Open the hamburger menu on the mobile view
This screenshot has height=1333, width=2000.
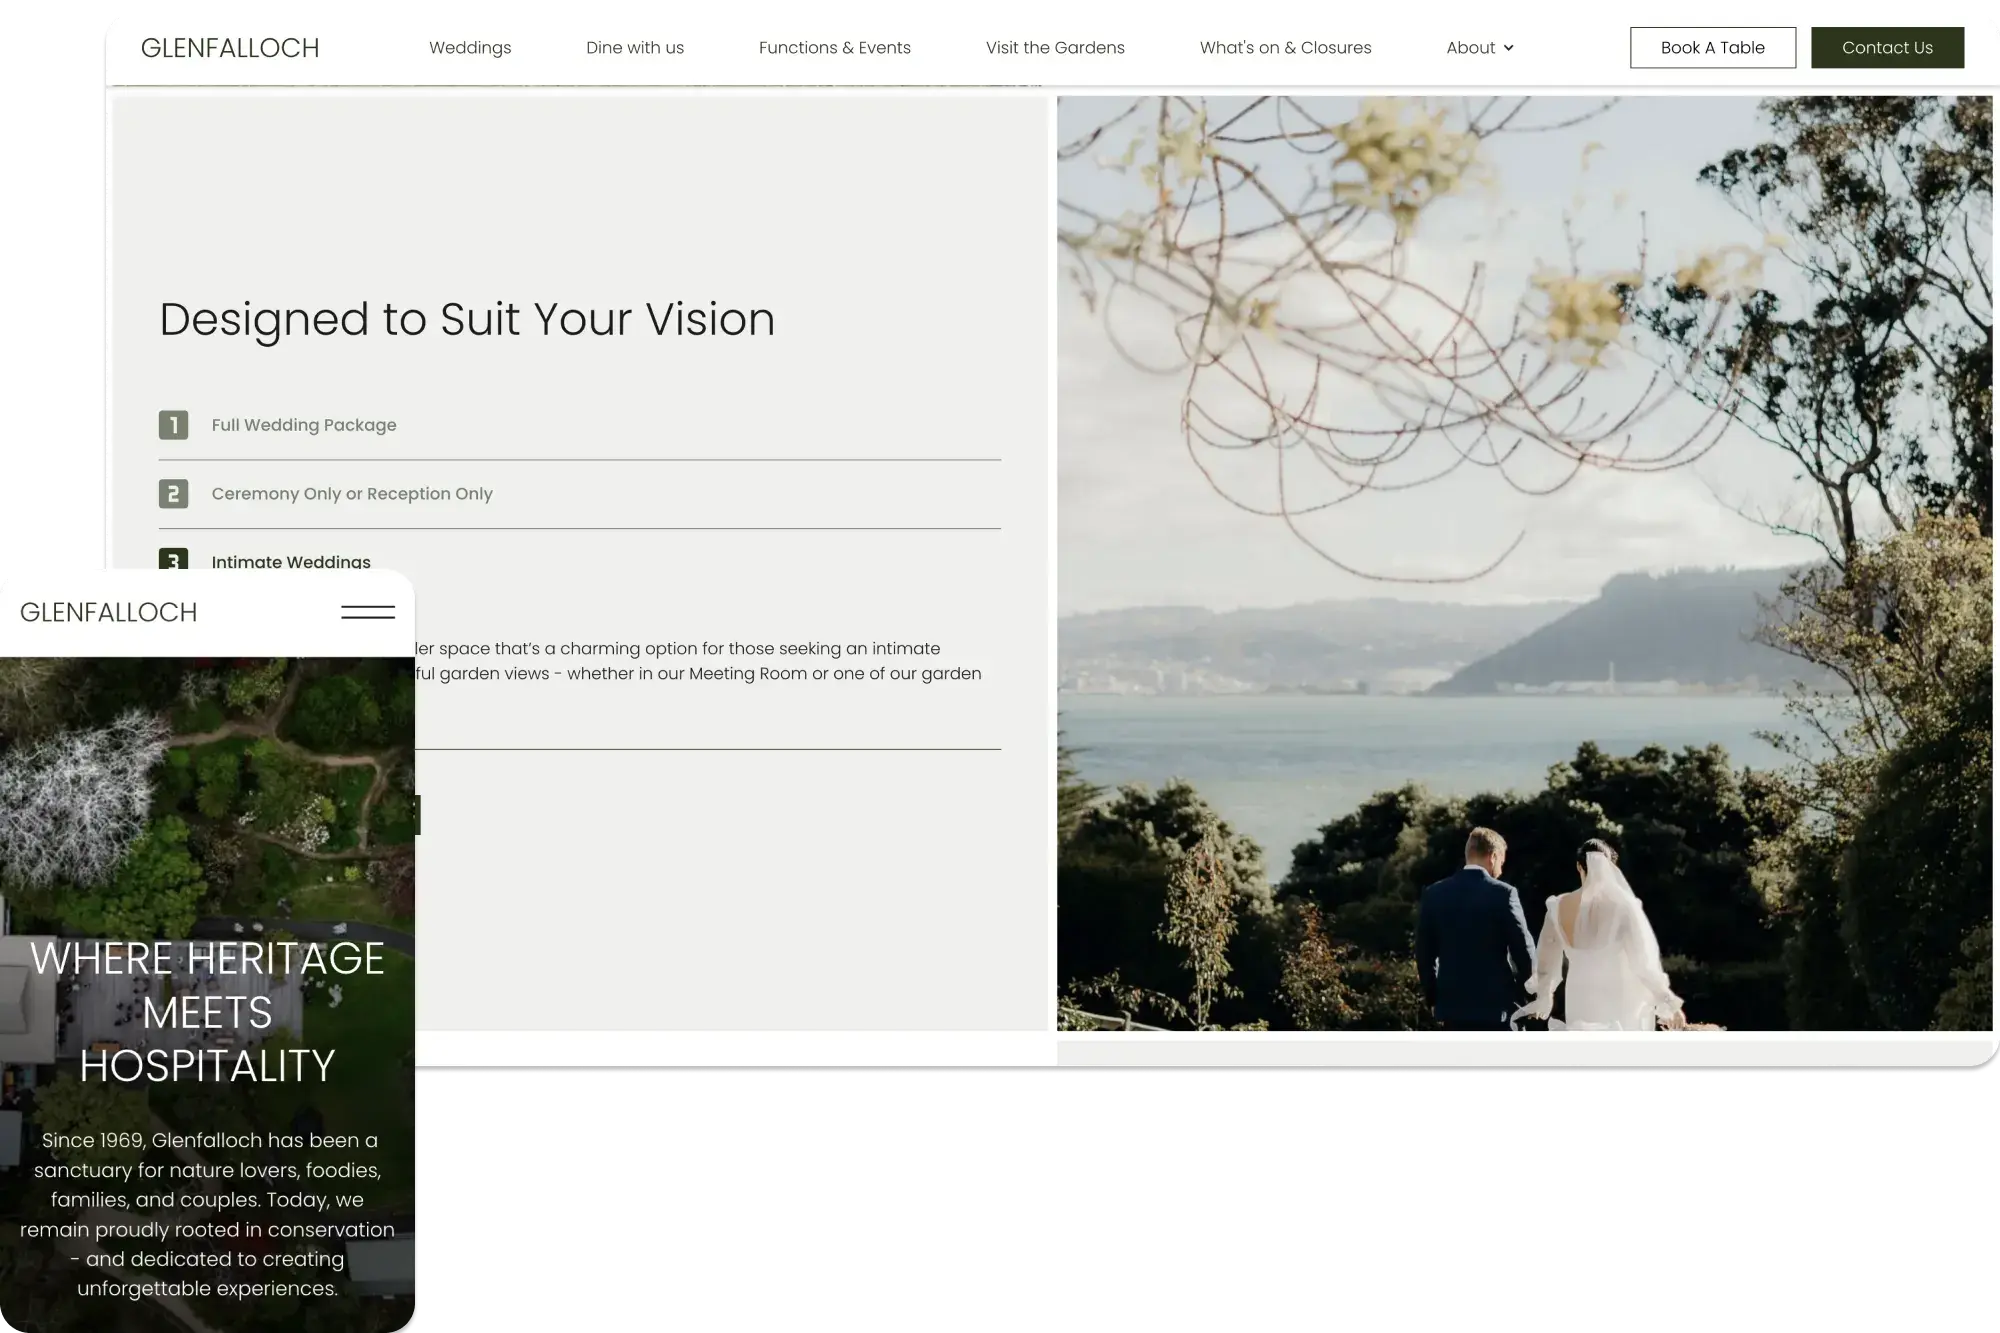368,611
